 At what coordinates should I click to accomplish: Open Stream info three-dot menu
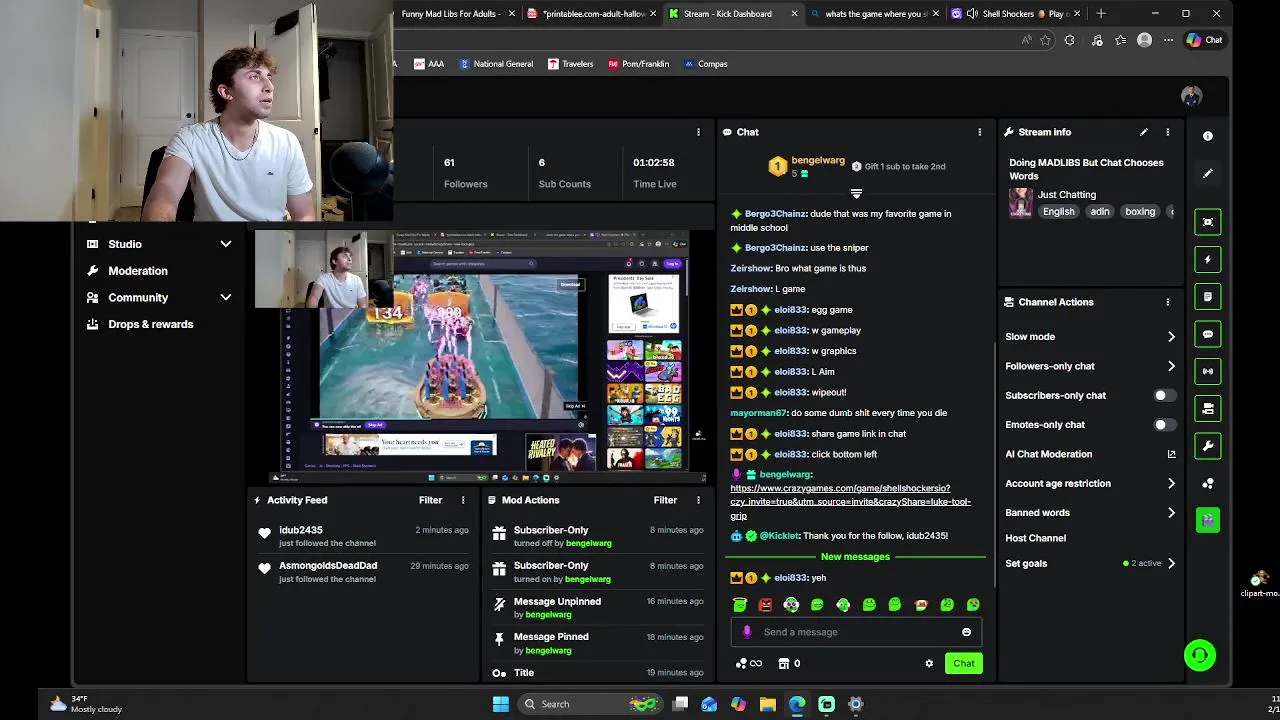1167,132
